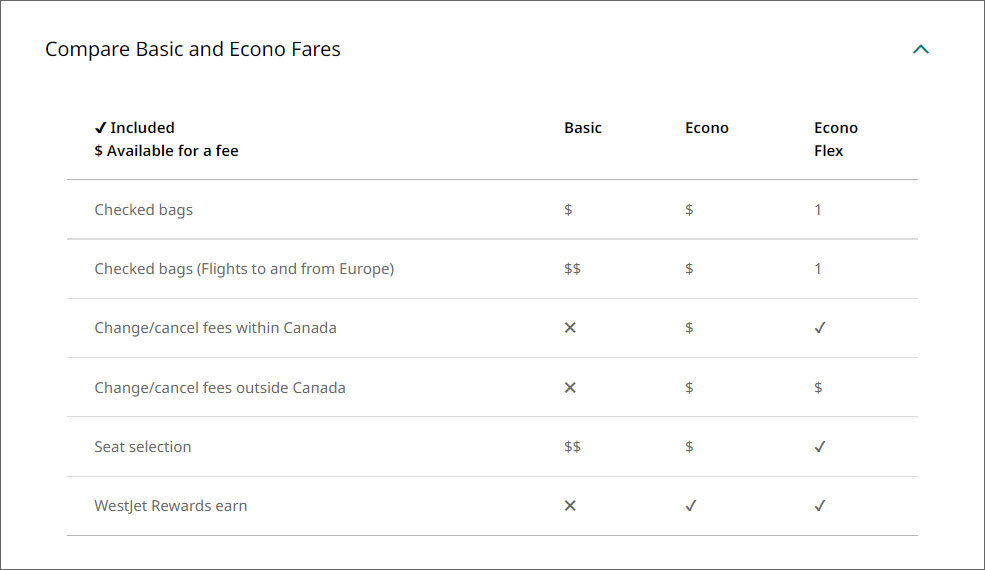Collapse the Compare Basic and Econo Fares section
Screen dimensions: 985x570
click(x=921, y=49)
